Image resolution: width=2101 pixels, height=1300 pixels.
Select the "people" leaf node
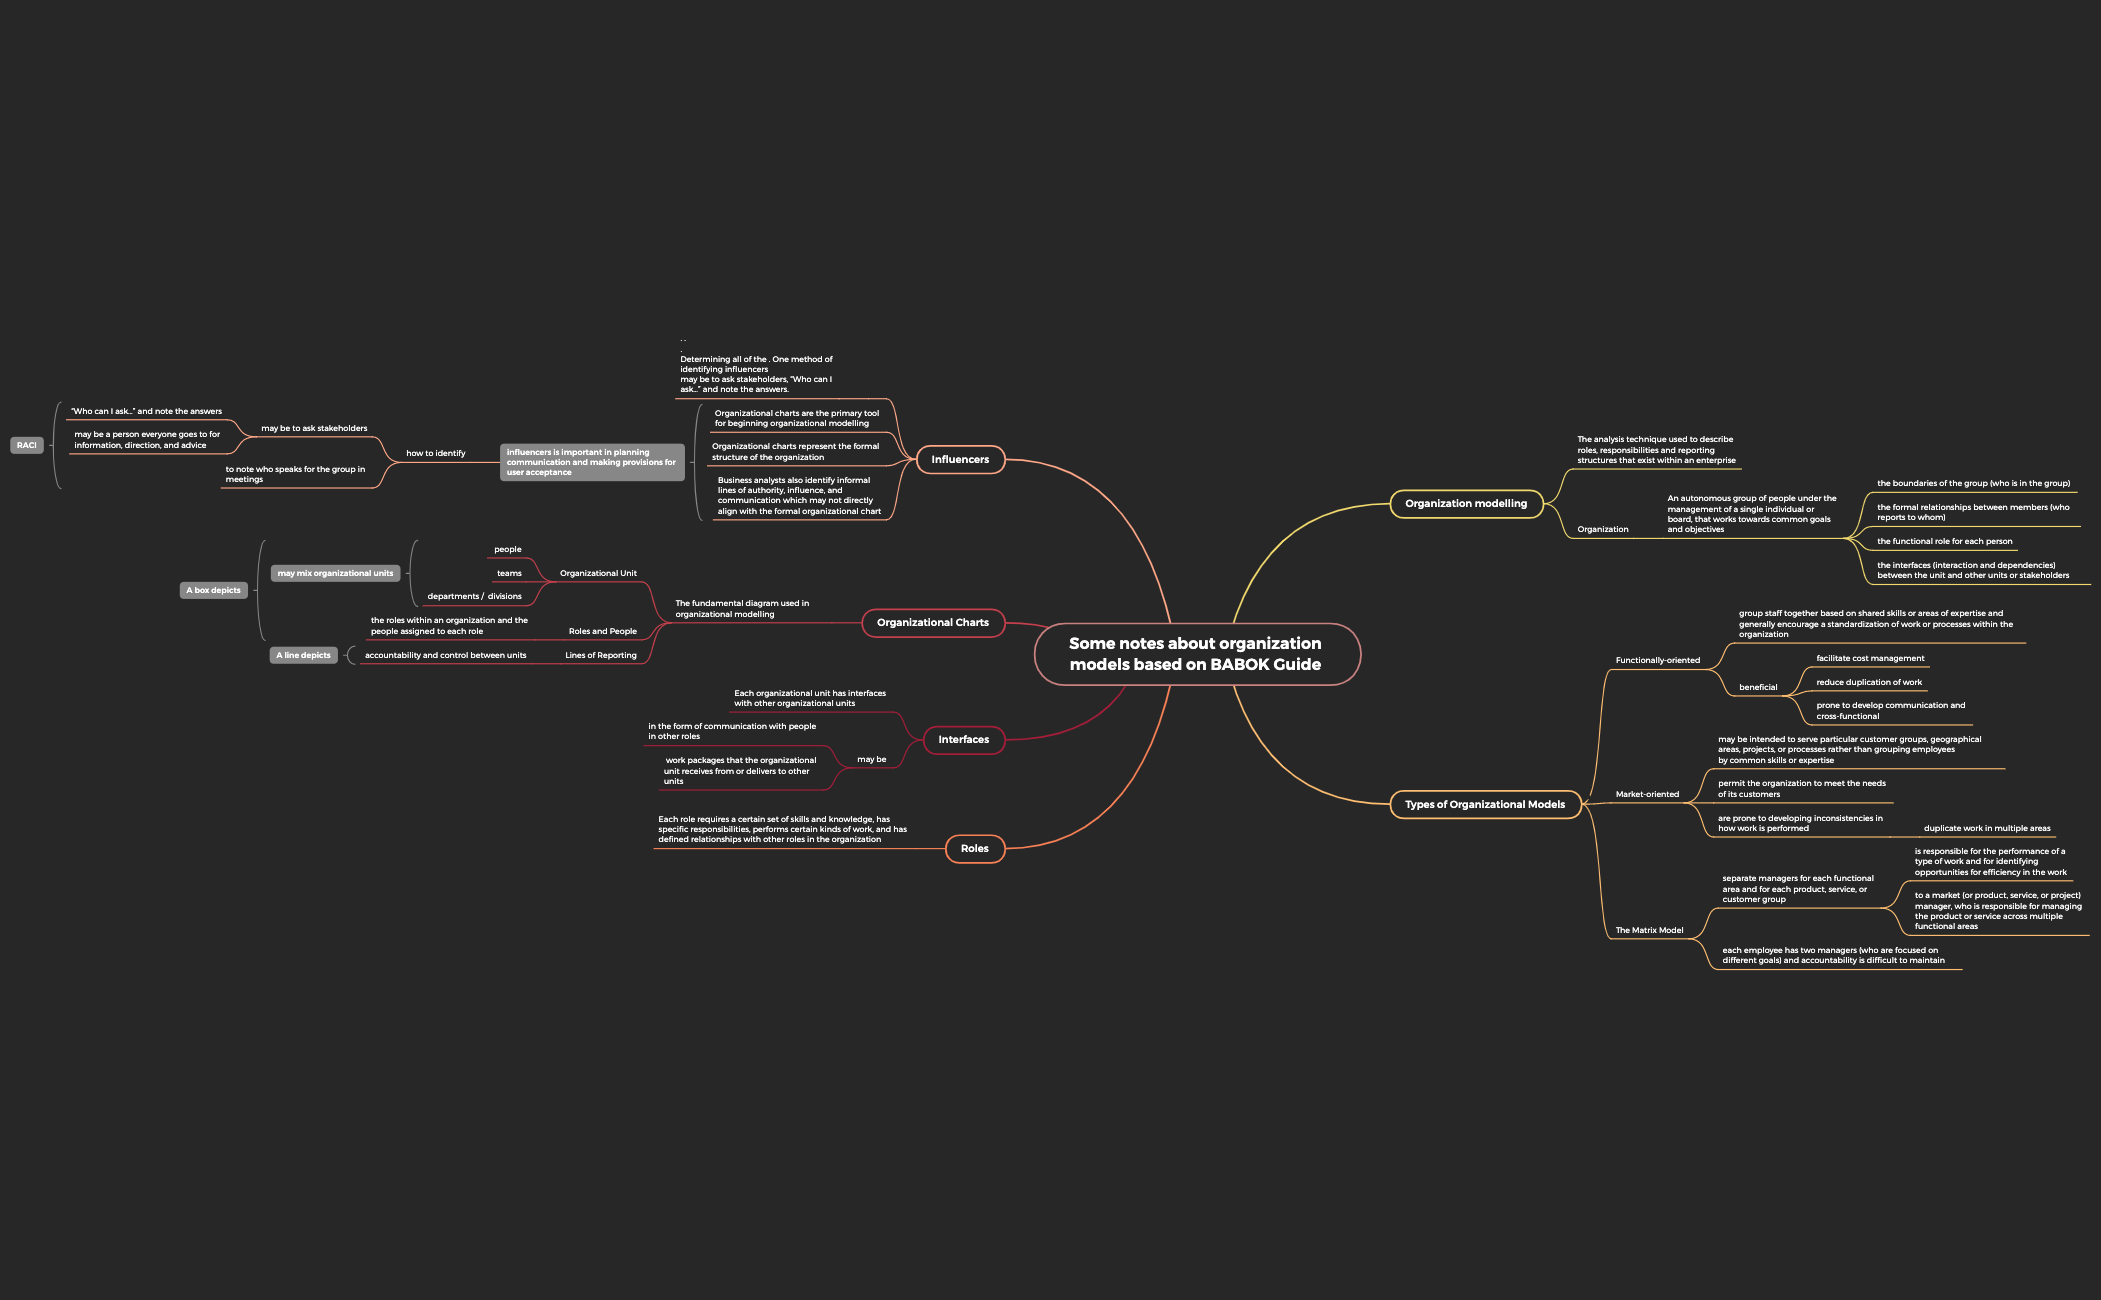(507, 549)
